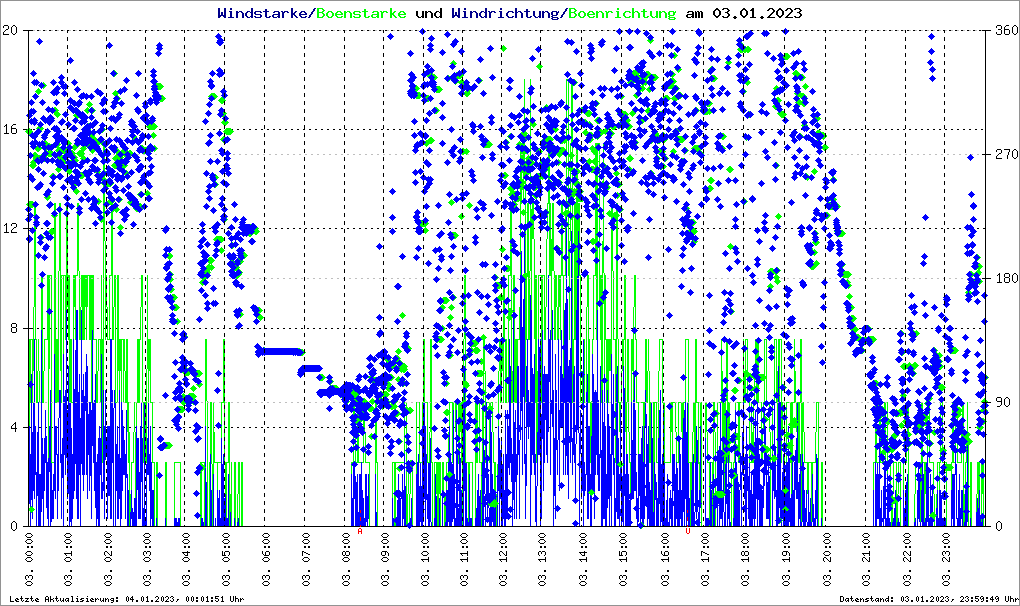Click the '03. 23:00' time axis label
The height and width of the screenshot is (606, 1020).
[x=947, y=559]
